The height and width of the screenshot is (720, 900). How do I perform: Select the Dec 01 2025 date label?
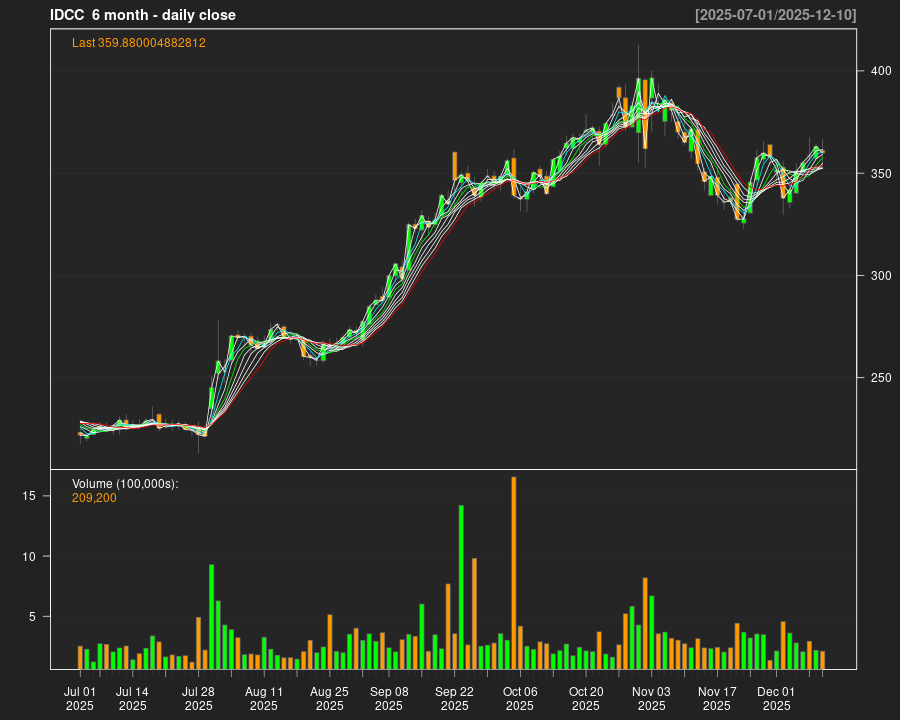(776, 698)
